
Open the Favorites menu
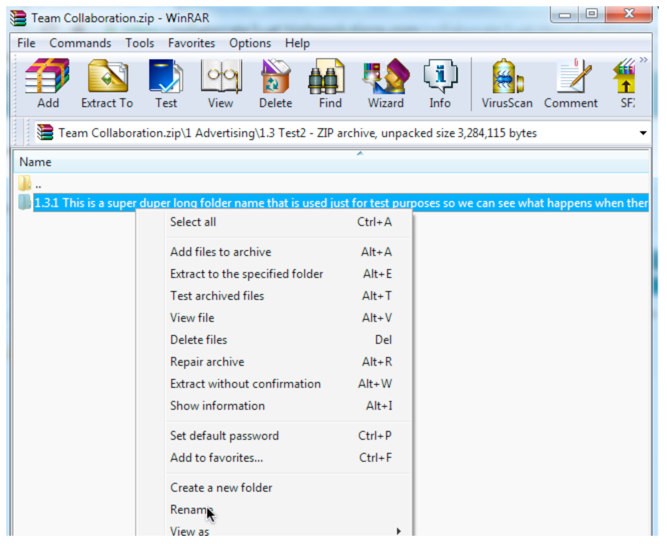191,43
